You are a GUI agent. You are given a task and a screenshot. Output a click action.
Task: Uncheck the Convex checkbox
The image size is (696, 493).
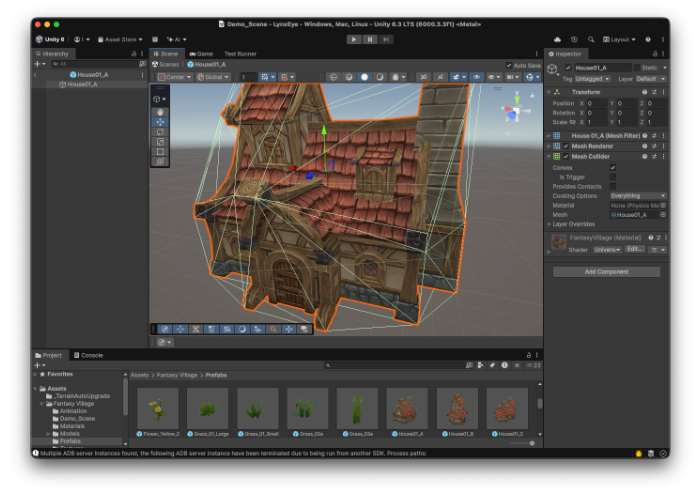(x=613, y=168)
